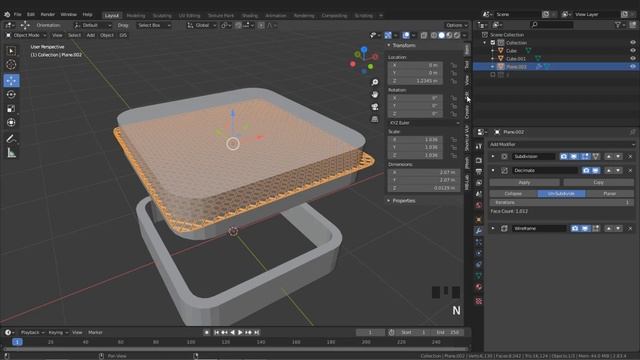This screenshot has height=360, width=640.
Task: Remove the Decimate modifier with X
Action: click(630, 171)
